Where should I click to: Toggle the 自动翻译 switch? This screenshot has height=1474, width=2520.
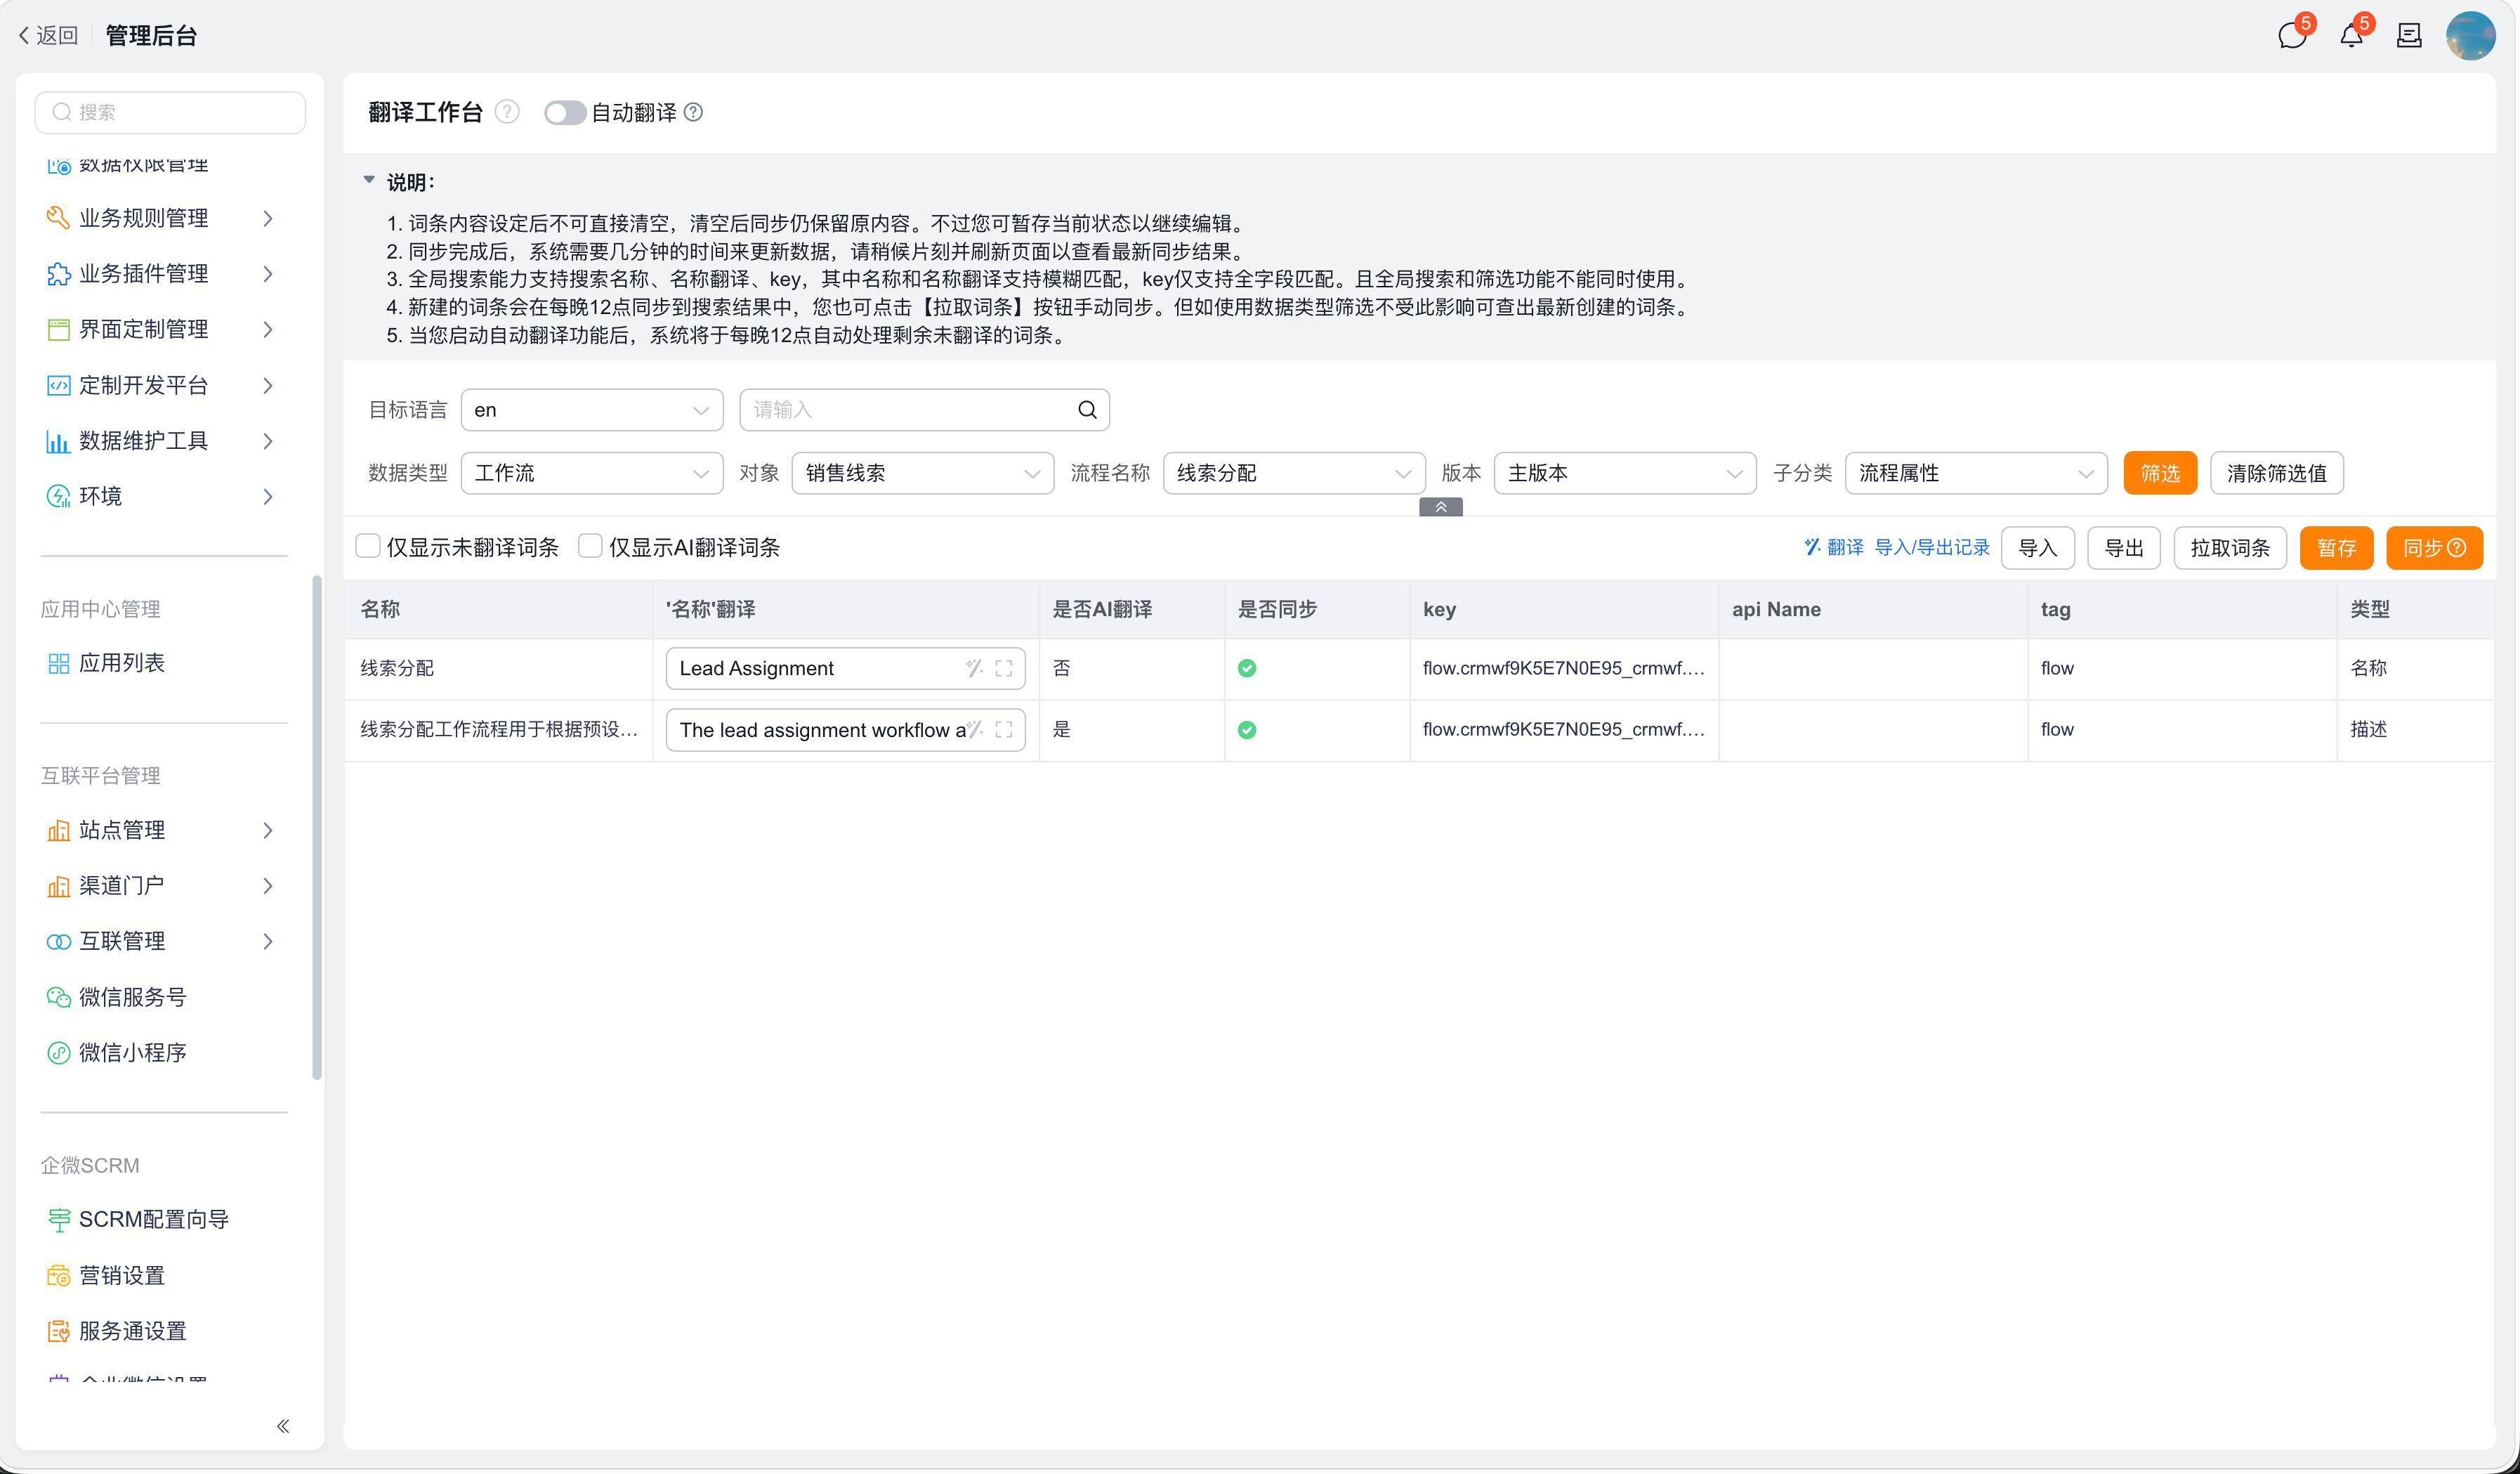(565, 113)
